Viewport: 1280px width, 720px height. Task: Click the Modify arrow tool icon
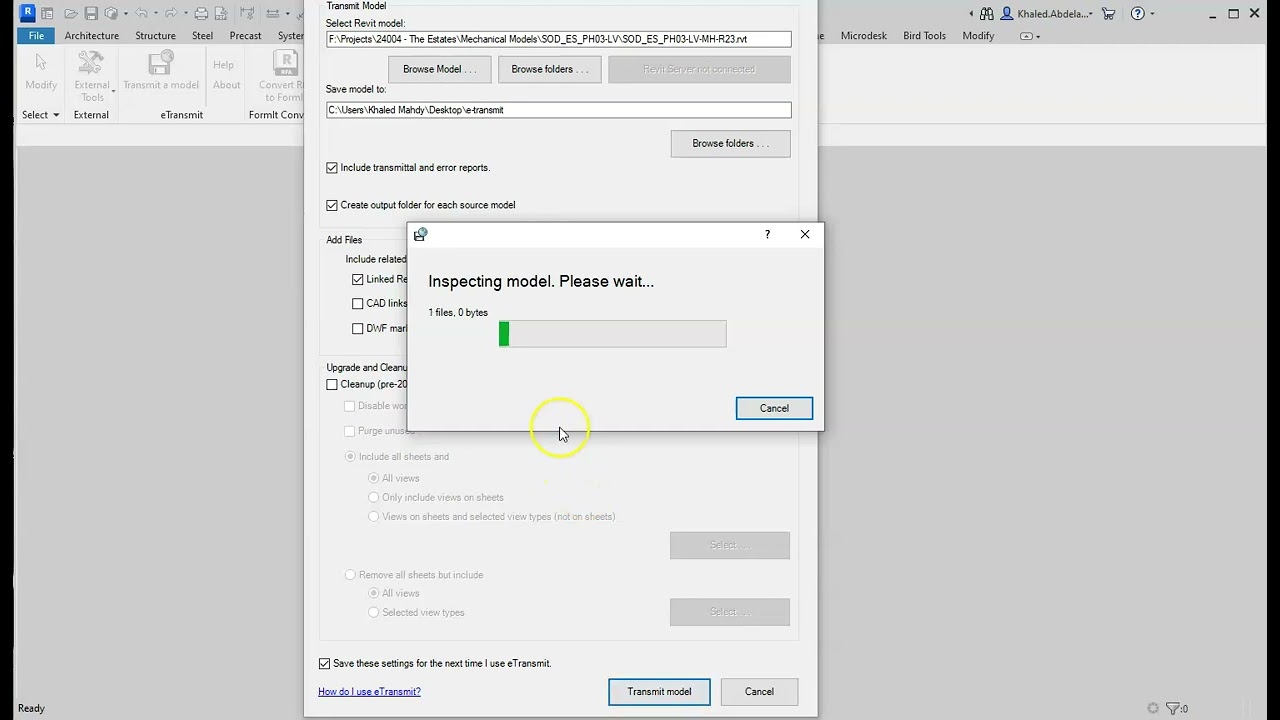point(41,64)
